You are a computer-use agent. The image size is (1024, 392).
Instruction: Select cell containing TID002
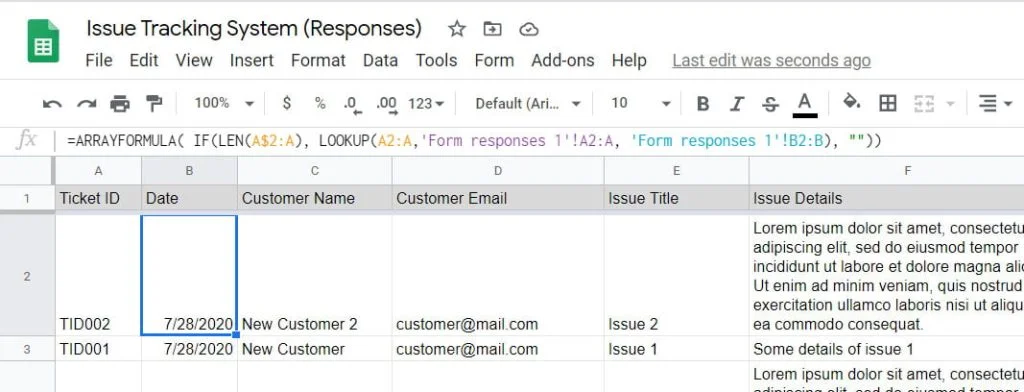[99, 276]
